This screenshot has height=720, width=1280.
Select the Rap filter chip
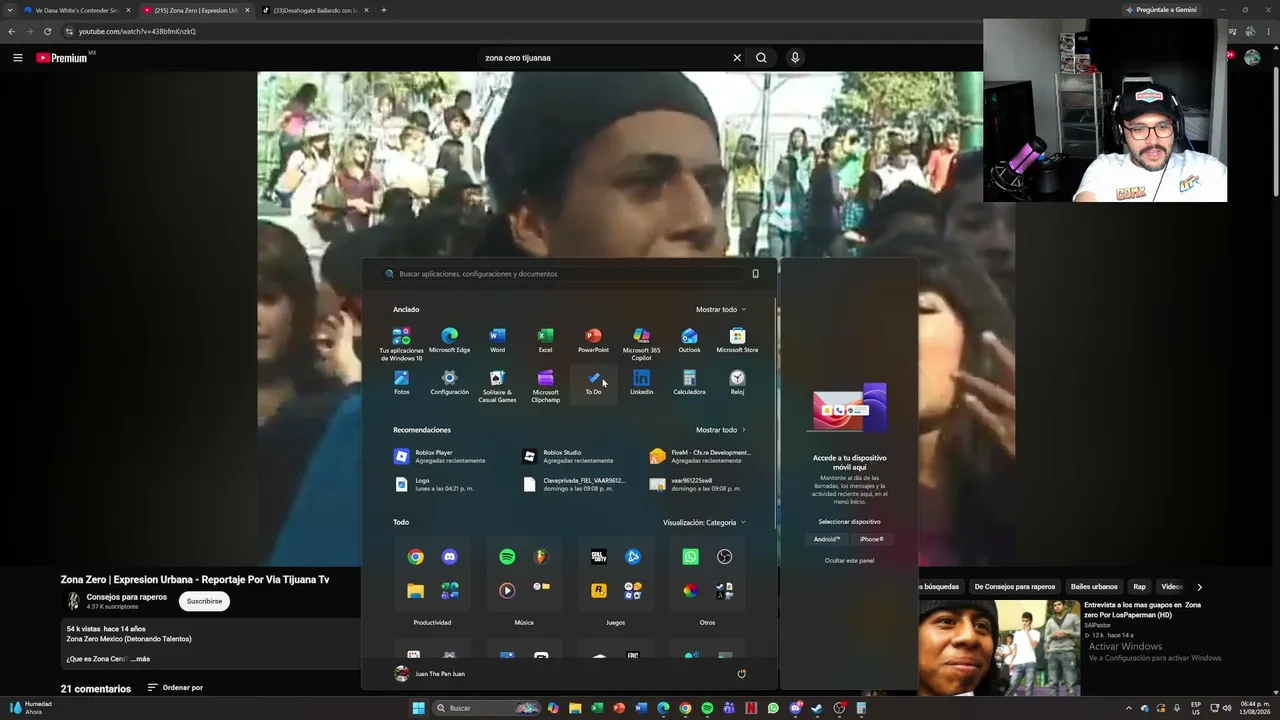pos(1139,587)
